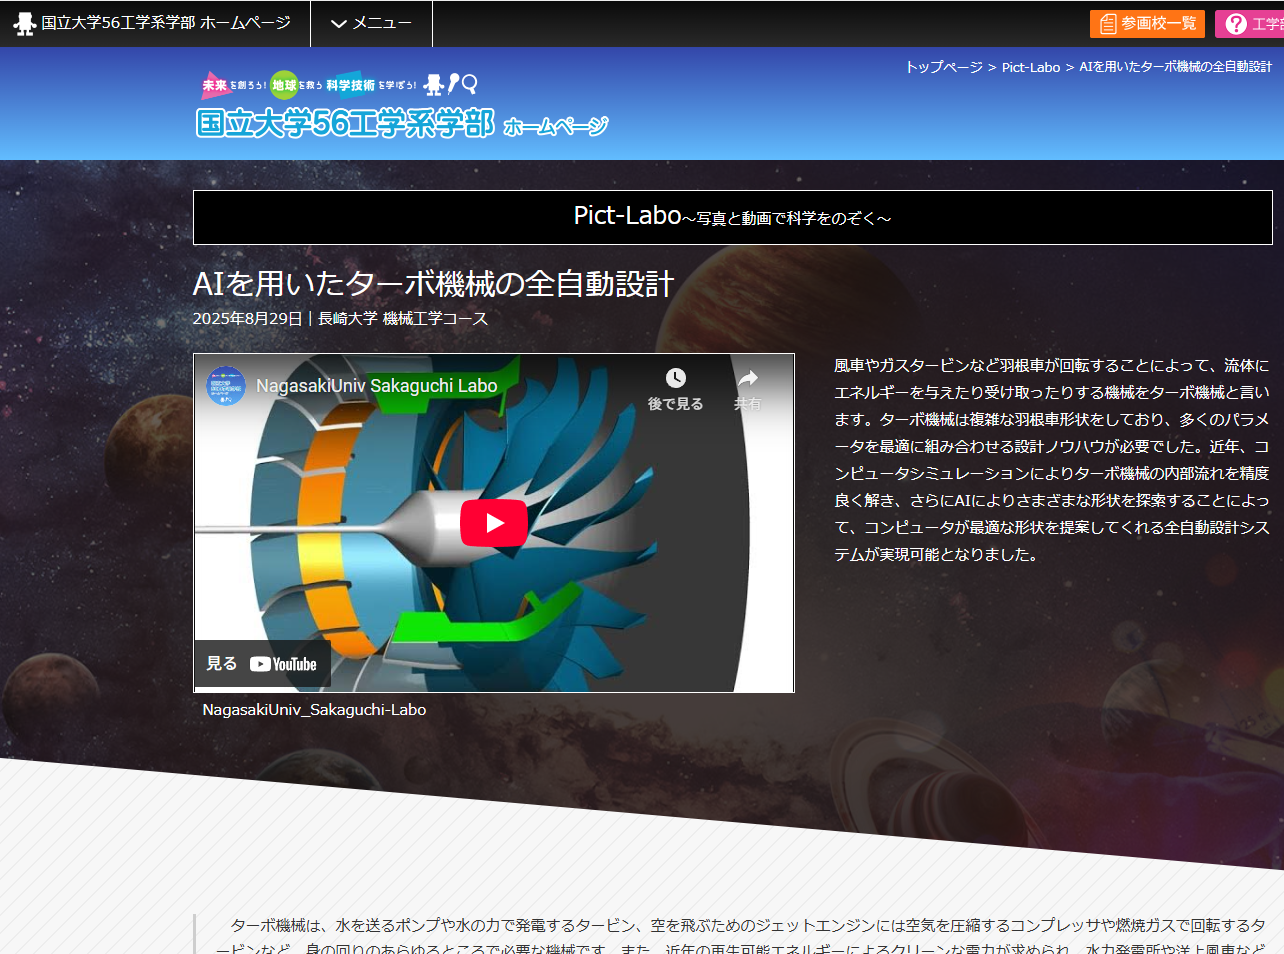This screenshot has width=1284, height=954.
Task: Open the Pict-Labo black banner heading
Action: [732, 217]
